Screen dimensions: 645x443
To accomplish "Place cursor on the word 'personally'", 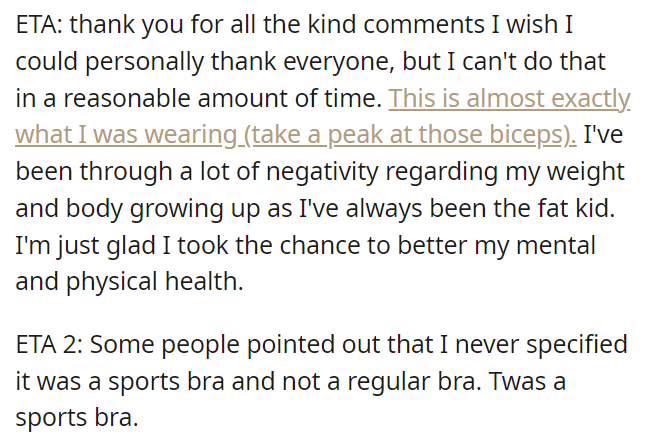I will [x=144, y=62].
